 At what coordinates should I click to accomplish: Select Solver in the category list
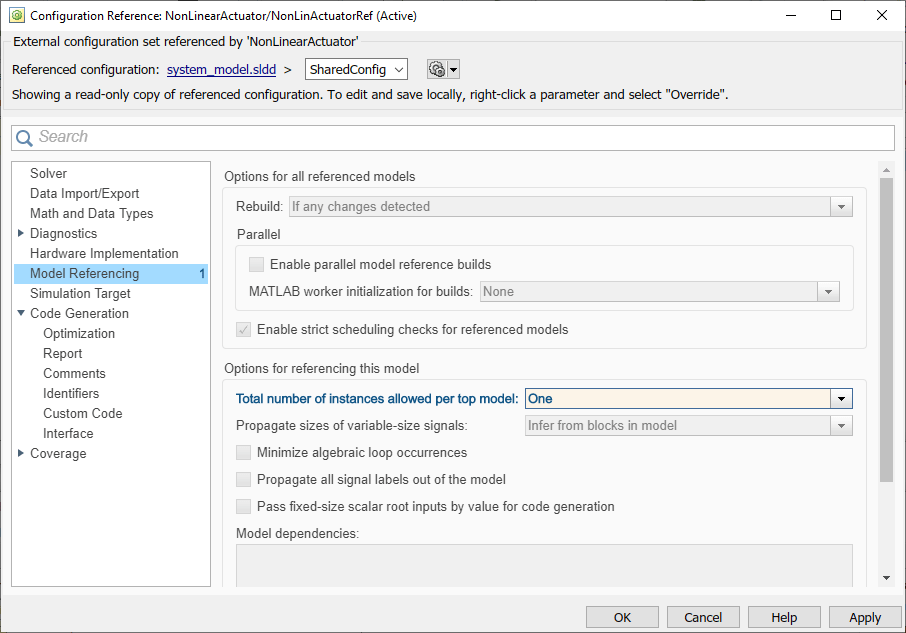coord(48,173)
